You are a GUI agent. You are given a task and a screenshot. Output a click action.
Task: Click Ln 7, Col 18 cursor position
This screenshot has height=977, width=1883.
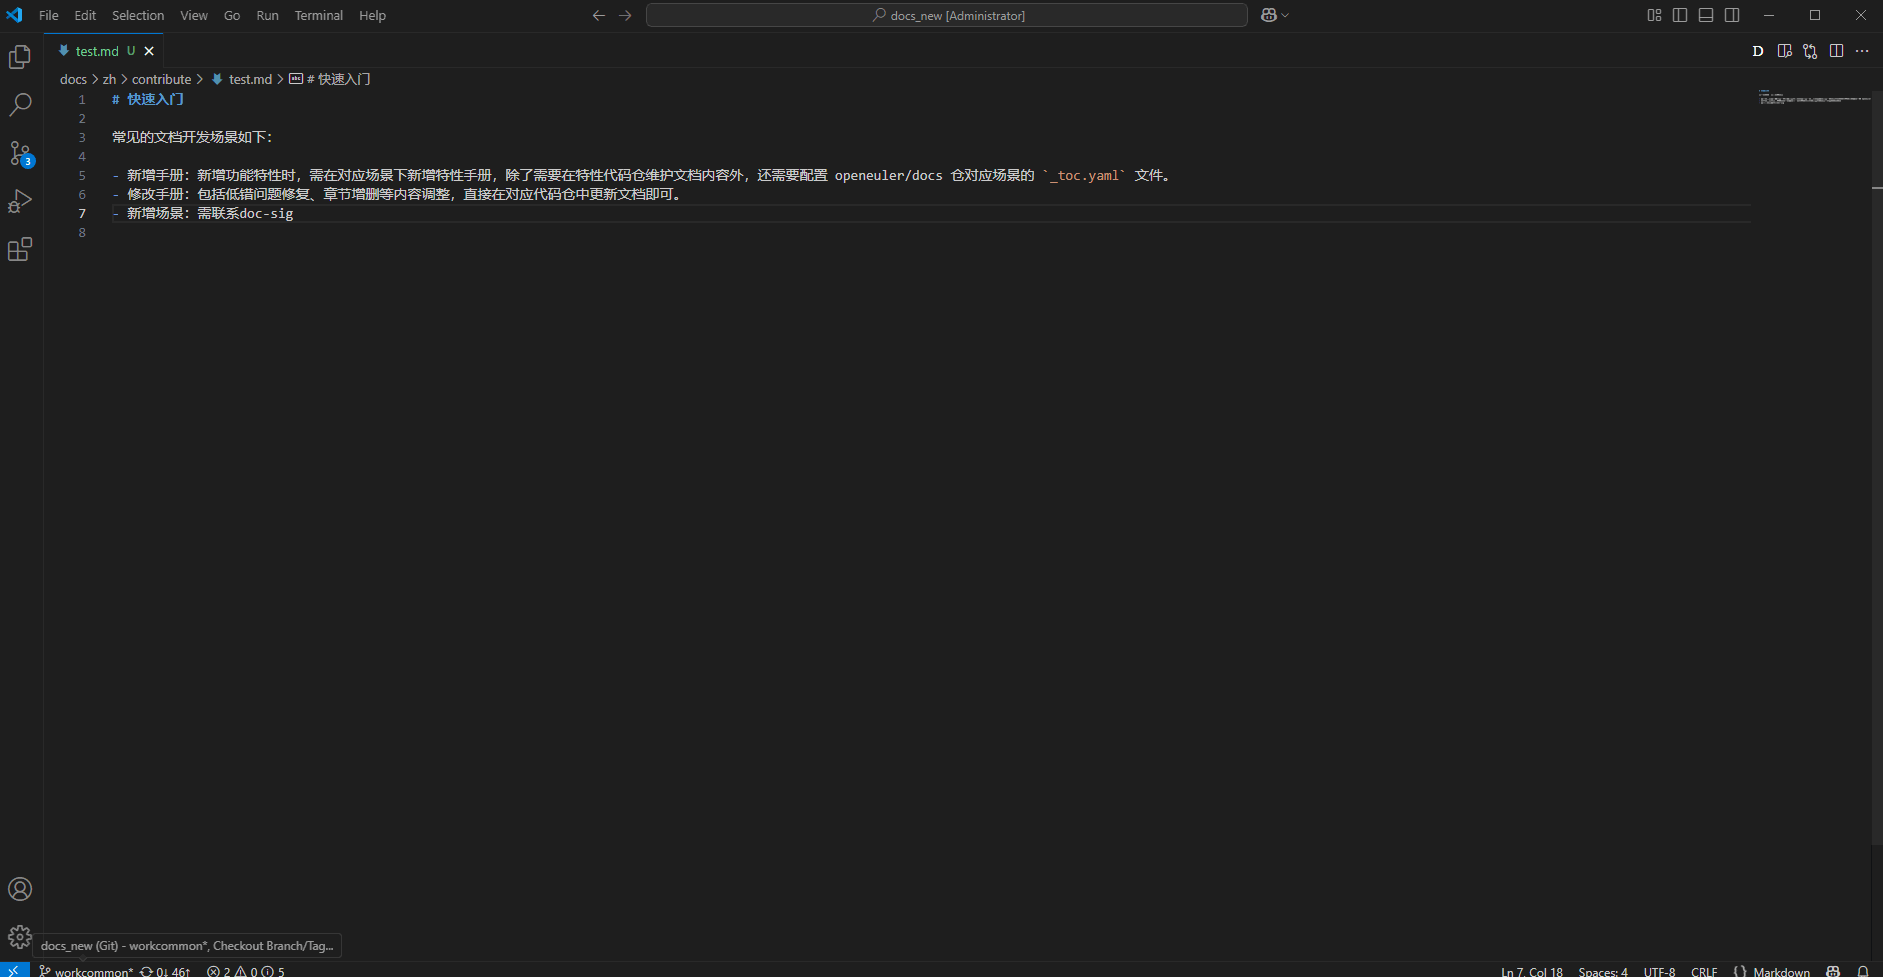[1531, 971]
